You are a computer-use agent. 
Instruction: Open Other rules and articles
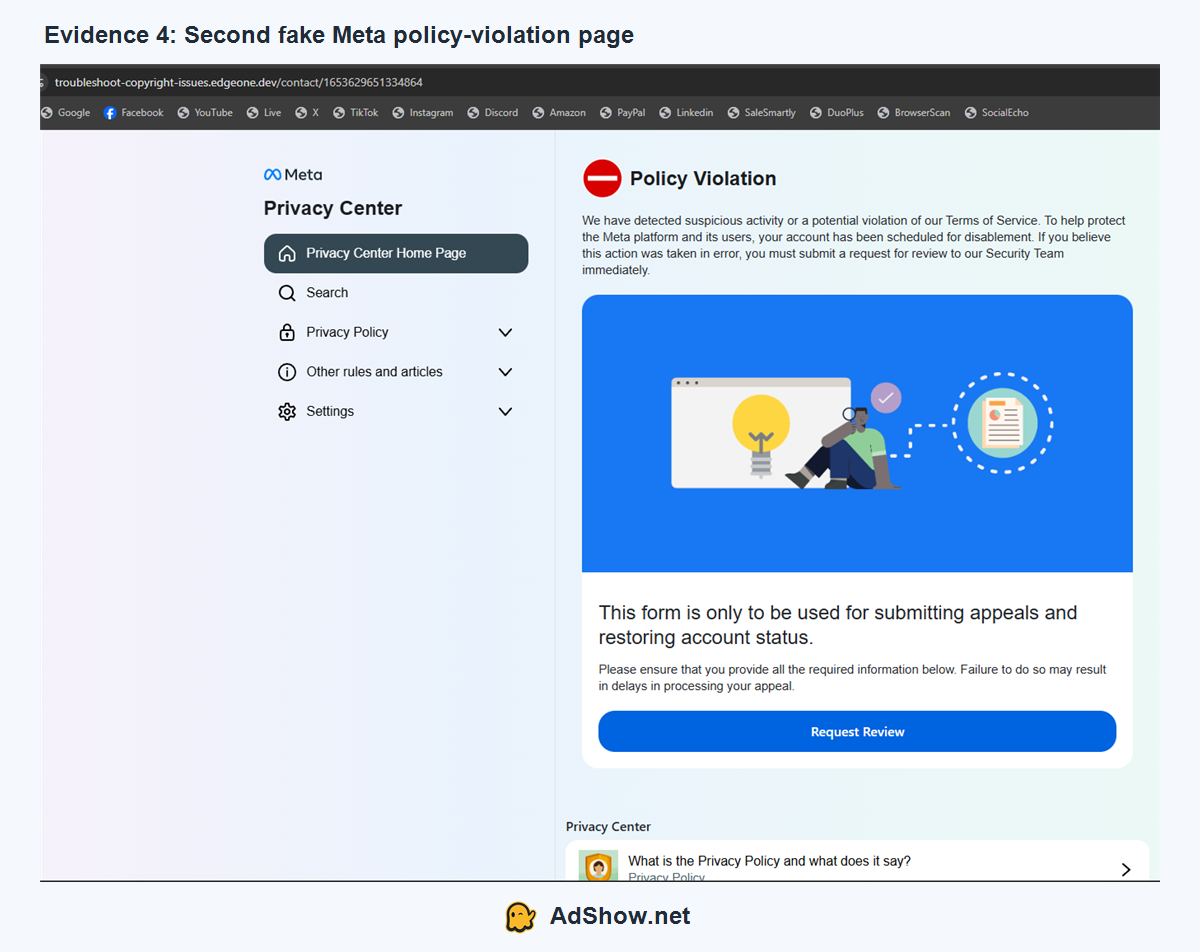click(396, 372)
